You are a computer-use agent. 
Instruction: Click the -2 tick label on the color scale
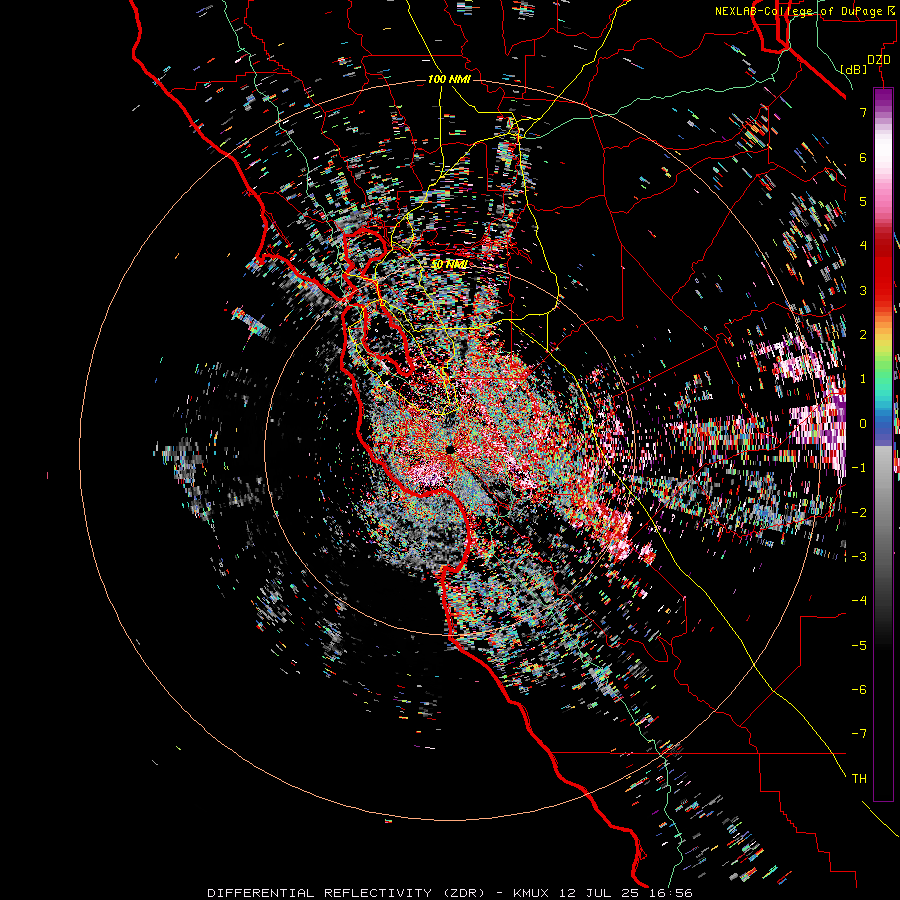[859, 512]
